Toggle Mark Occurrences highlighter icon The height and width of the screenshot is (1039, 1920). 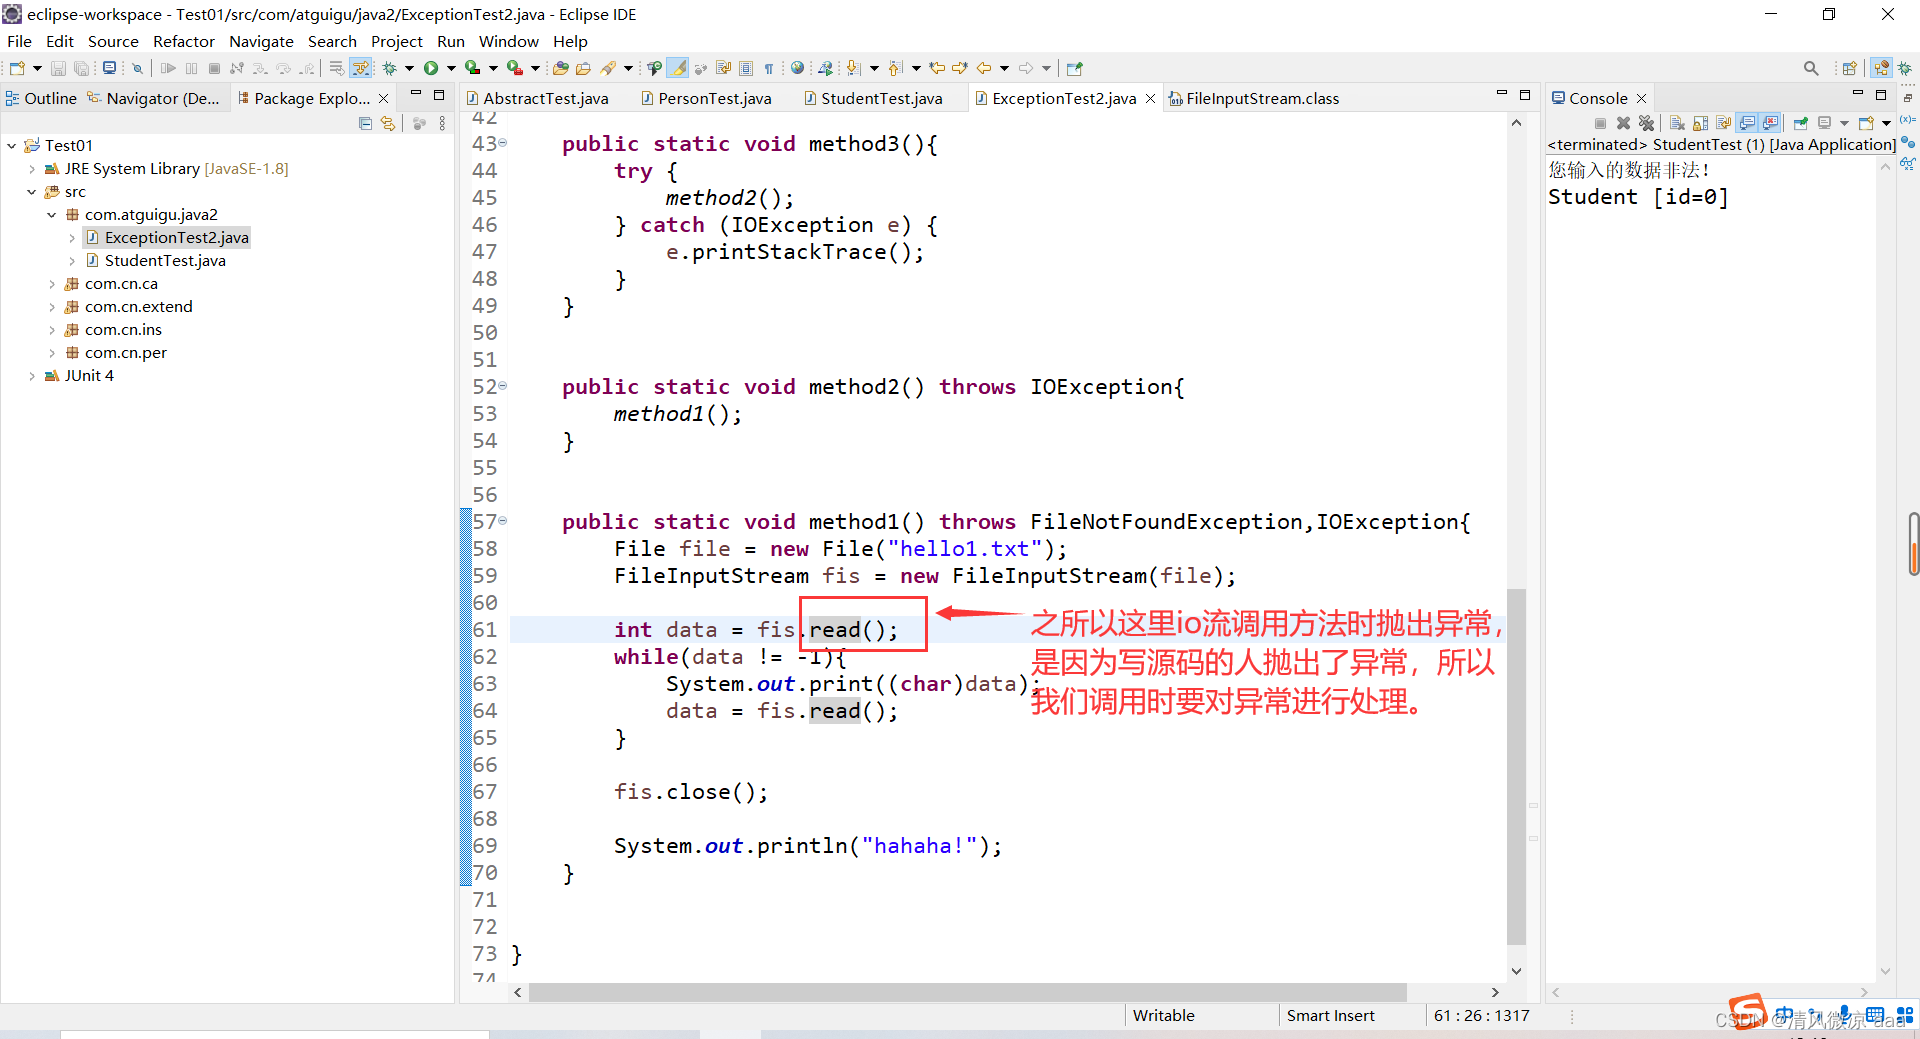pos(678,68)
